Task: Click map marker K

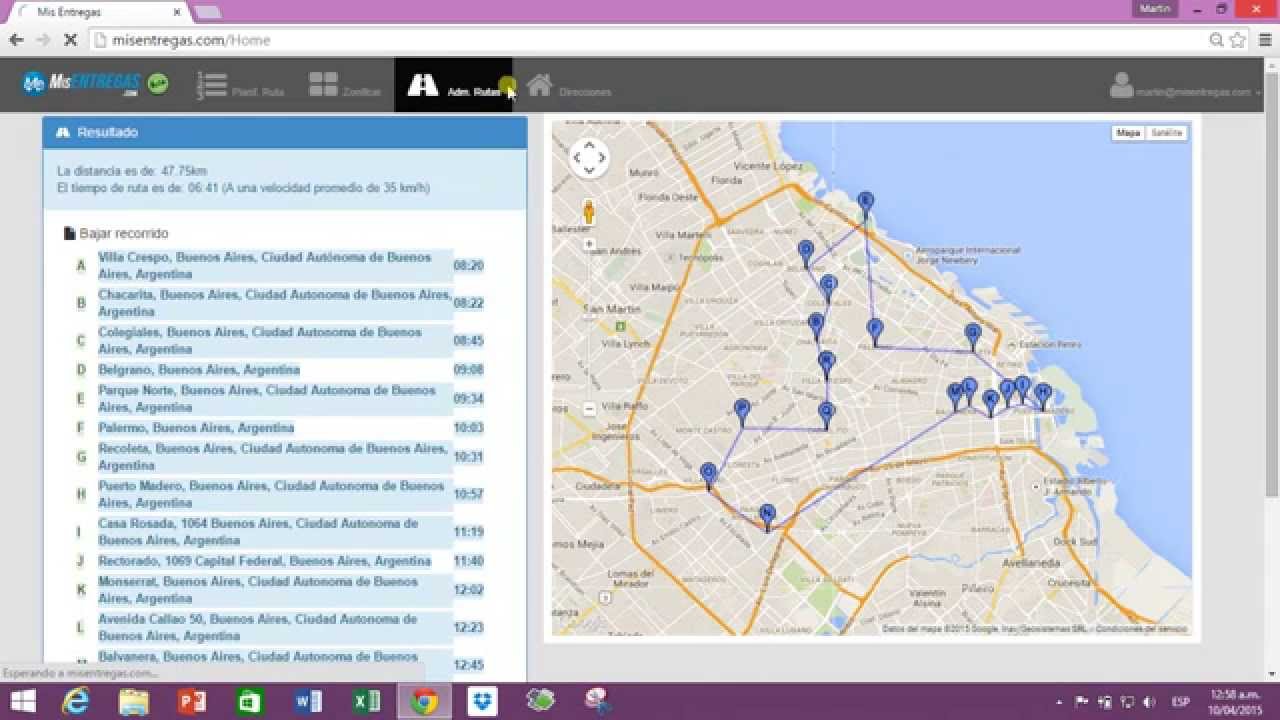Action: [990, 402]
